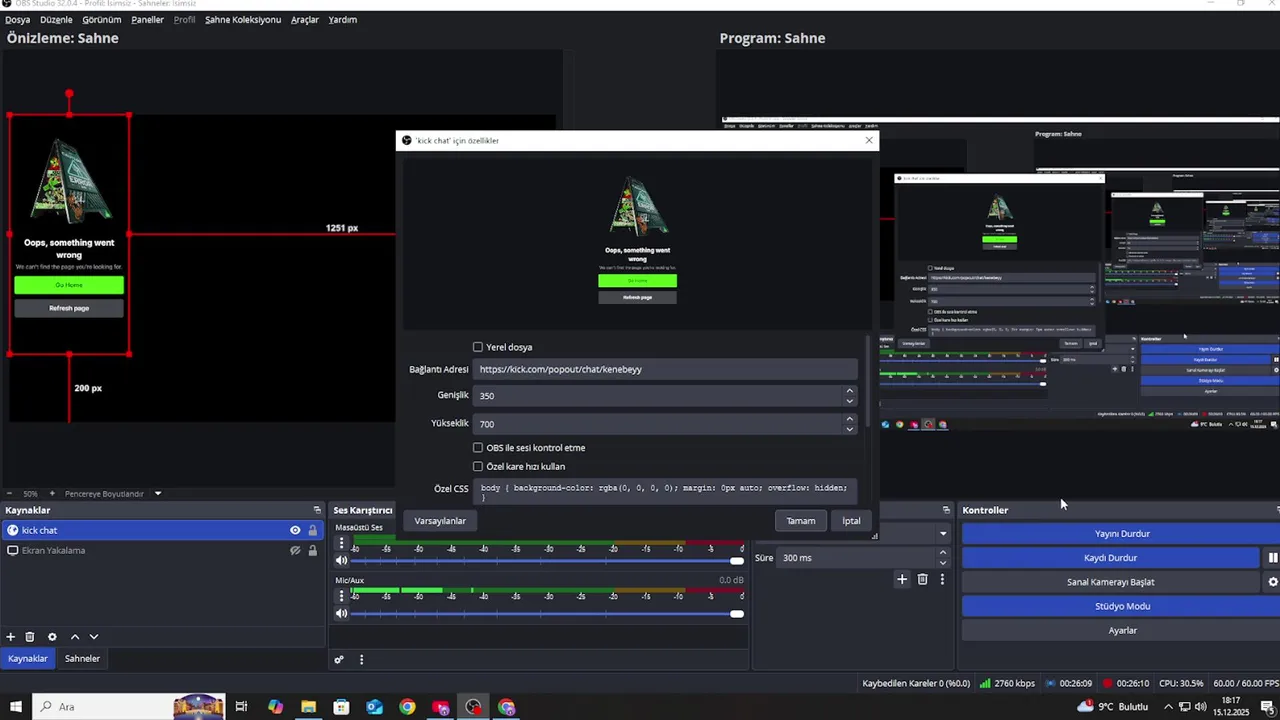This screenshot has width=1280, height=720.
Task: Click Kaydı Durdur button
Action: point(1110,558)
